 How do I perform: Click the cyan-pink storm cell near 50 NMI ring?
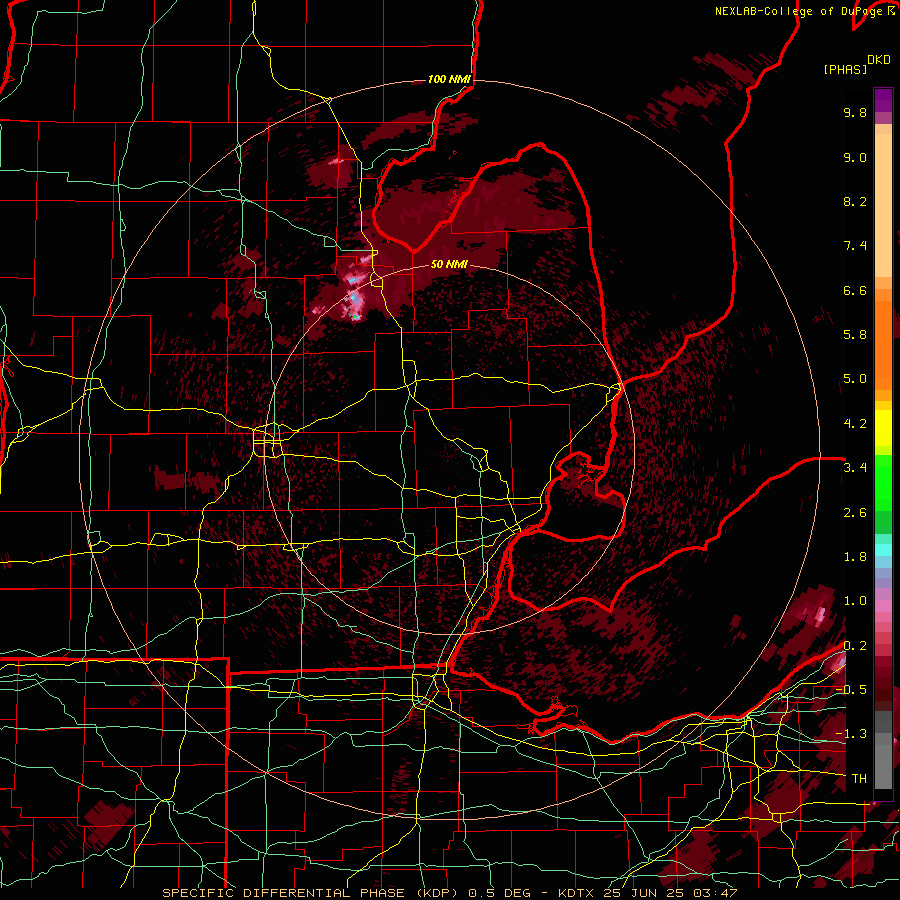[355, 297]
